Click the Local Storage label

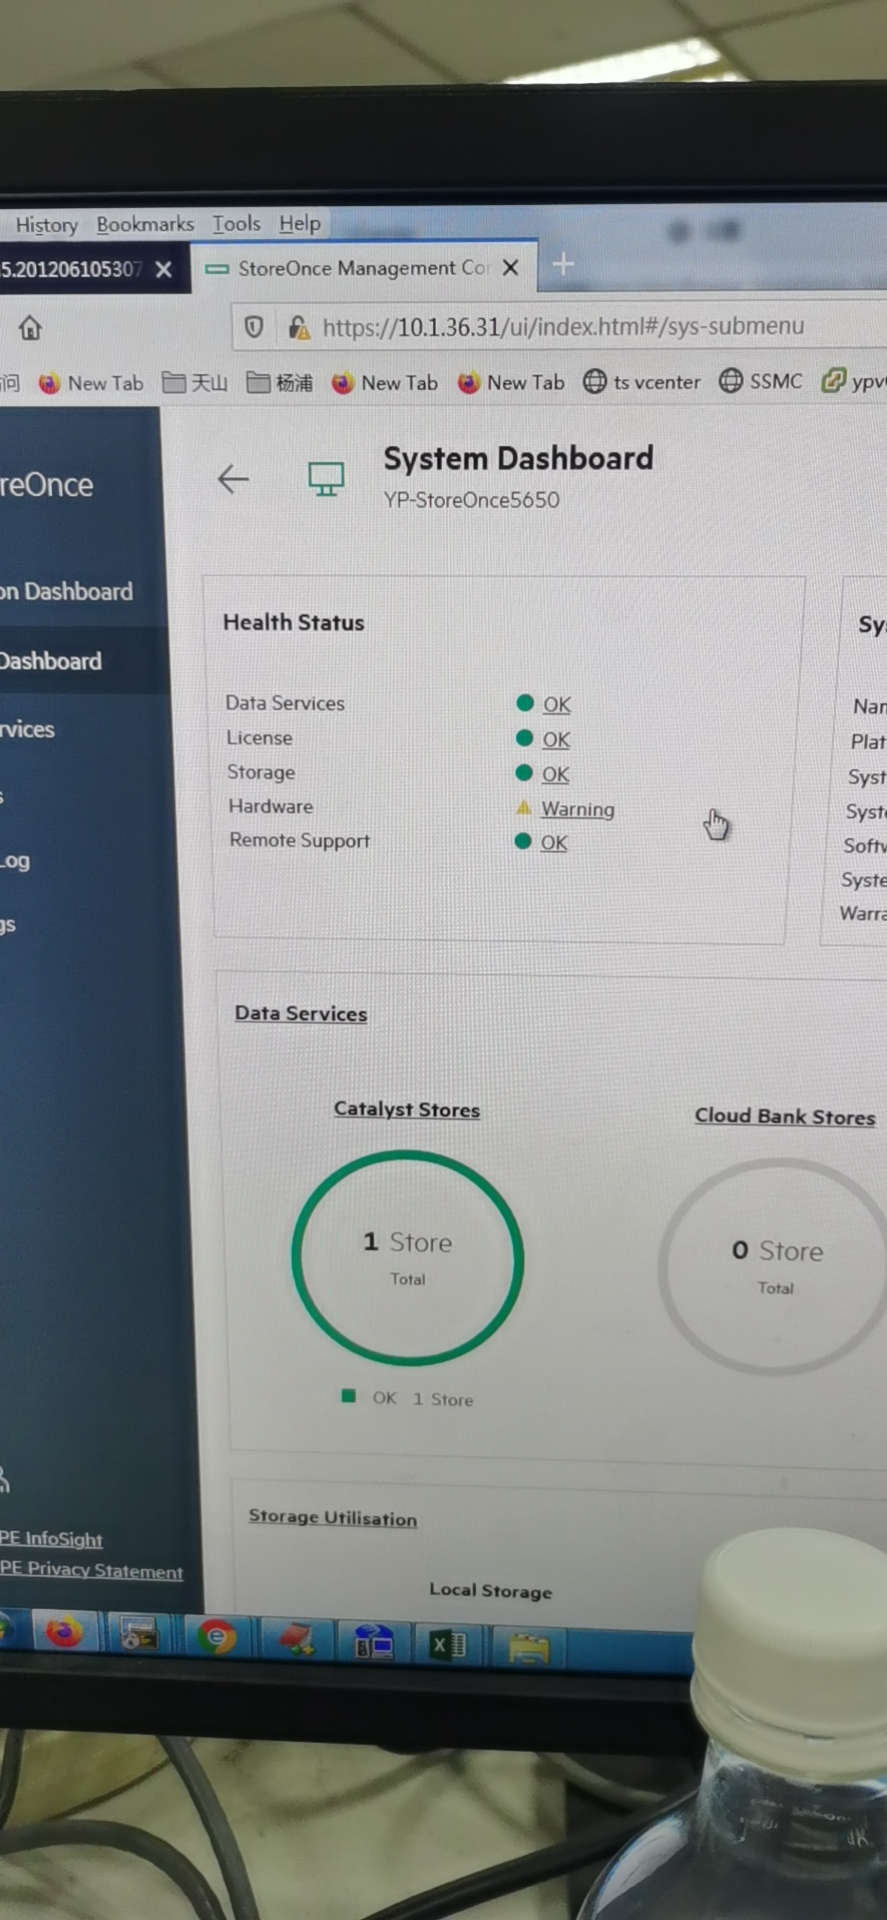(x=490, y=1590)
